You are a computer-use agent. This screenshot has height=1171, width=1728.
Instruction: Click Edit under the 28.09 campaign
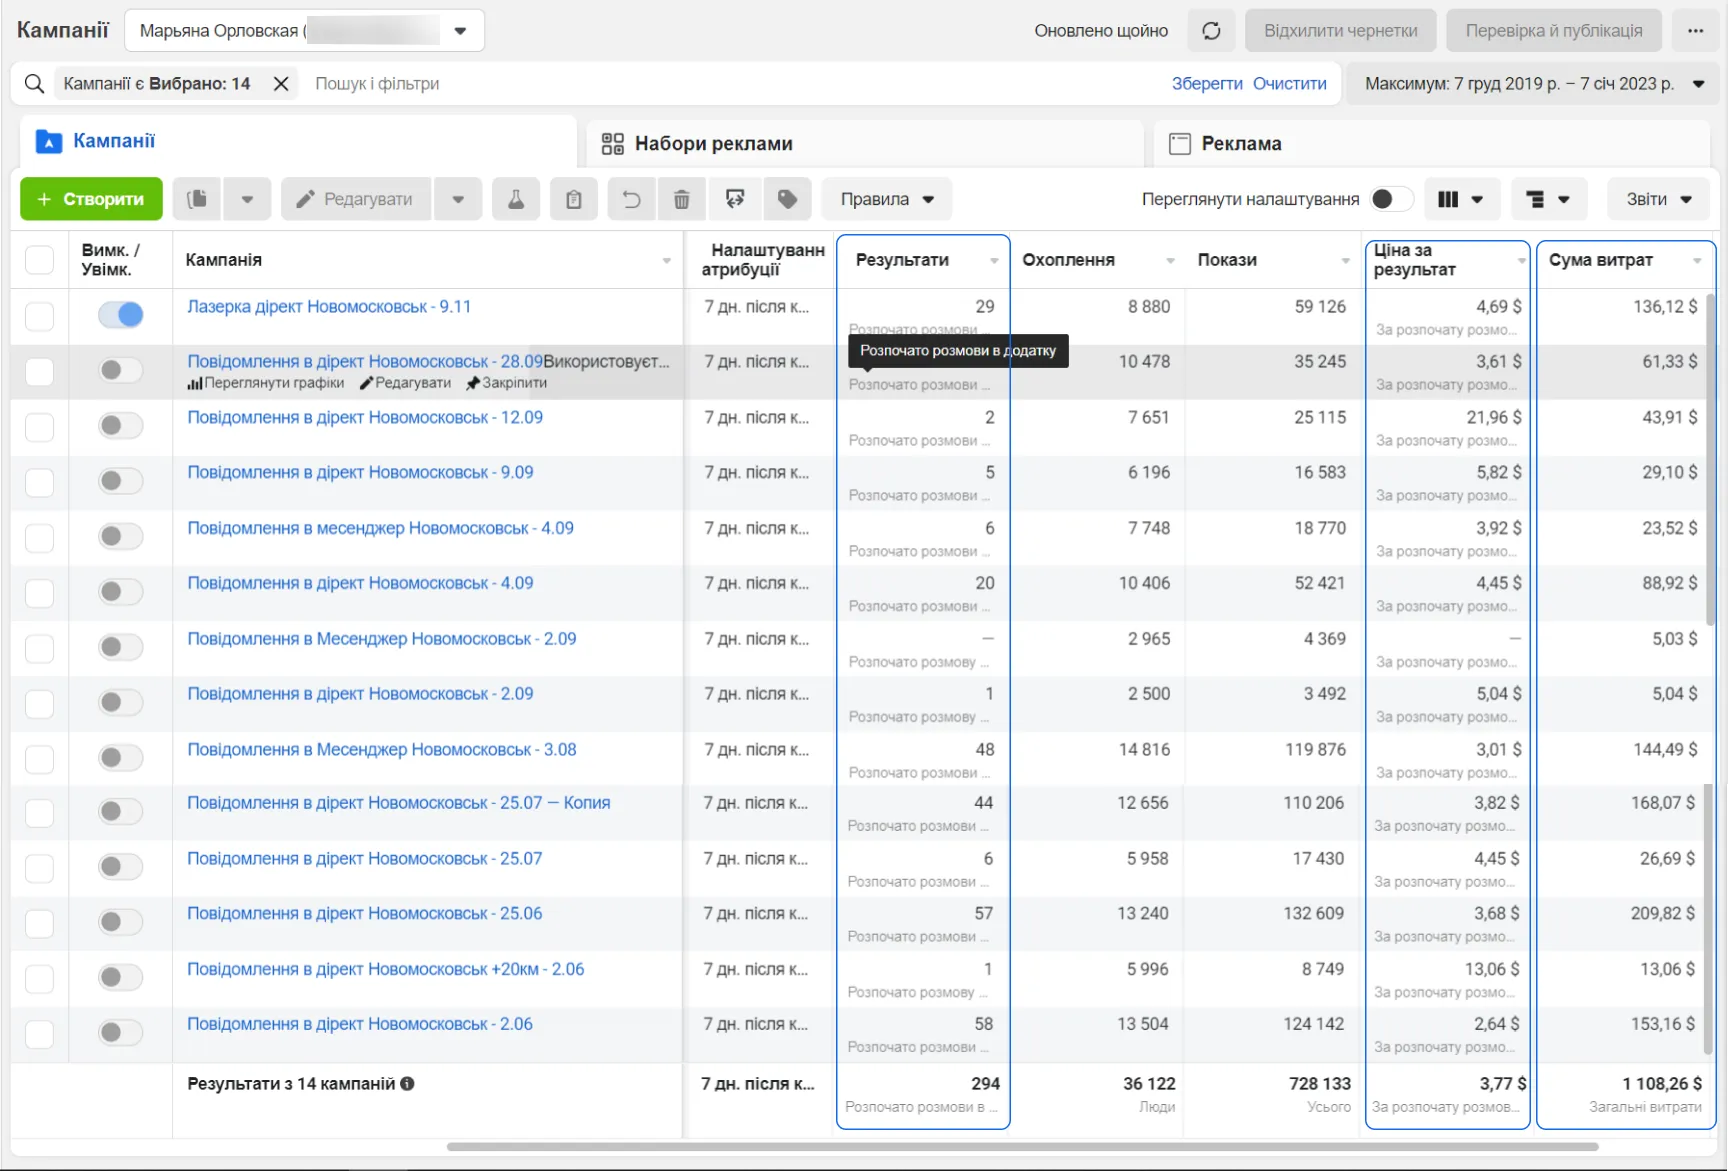pos(405,383)
